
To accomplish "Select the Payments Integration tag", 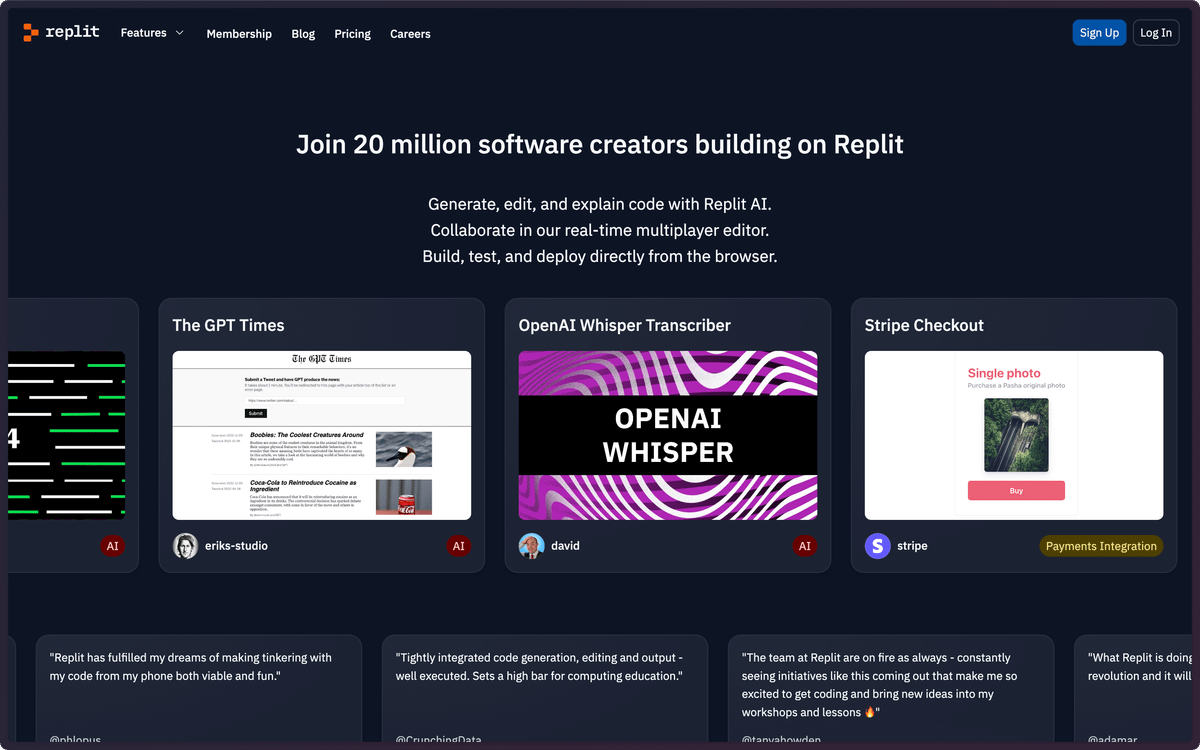I will click(x=1101, y=546).
